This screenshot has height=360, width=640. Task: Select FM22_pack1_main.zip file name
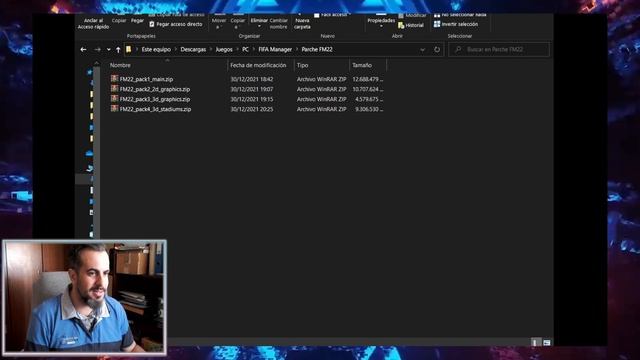pos(146,79)
